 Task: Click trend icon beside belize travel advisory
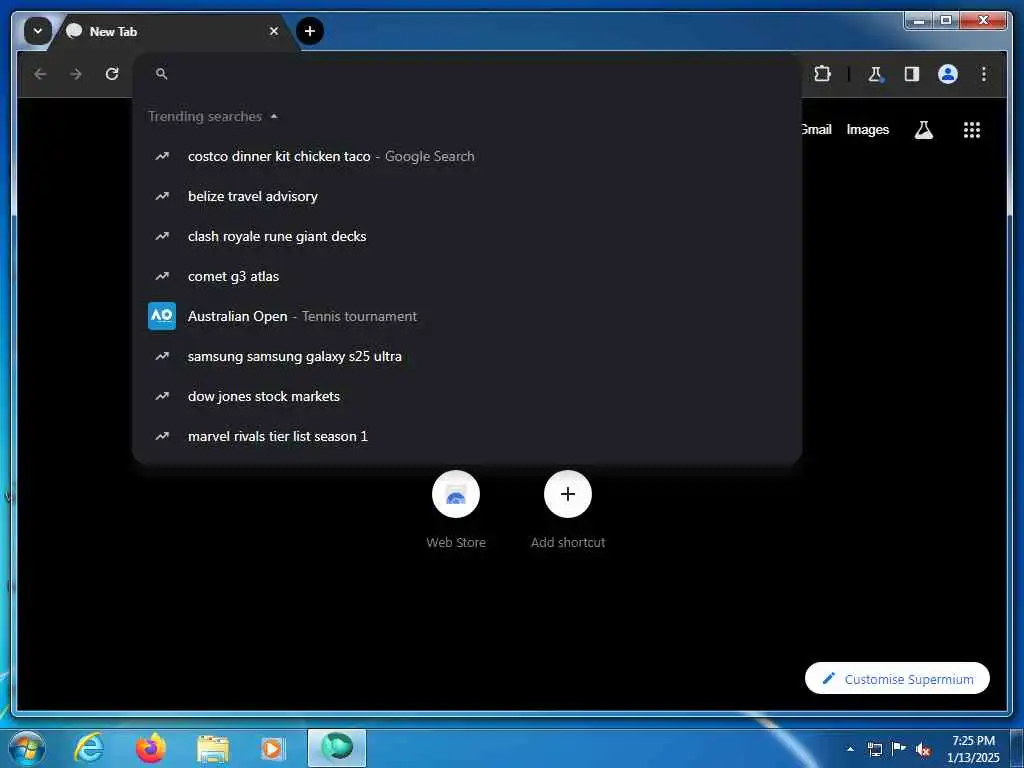pyautogui.click(x=161, y=196)
